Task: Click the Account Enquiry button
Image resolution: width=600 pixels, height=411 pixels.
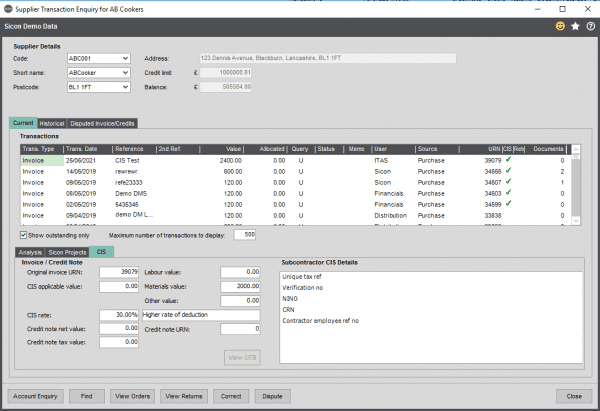Action: [35, 396]
